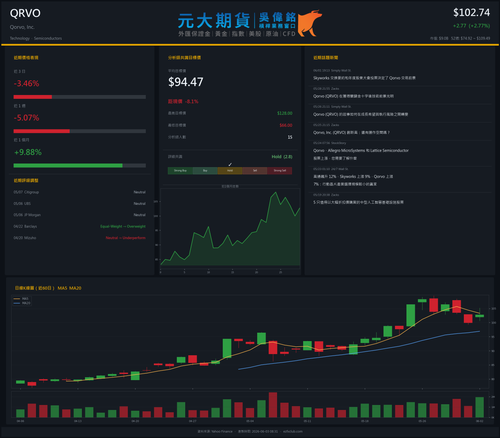Click the red bar under -5.07%

coord(42,131)
